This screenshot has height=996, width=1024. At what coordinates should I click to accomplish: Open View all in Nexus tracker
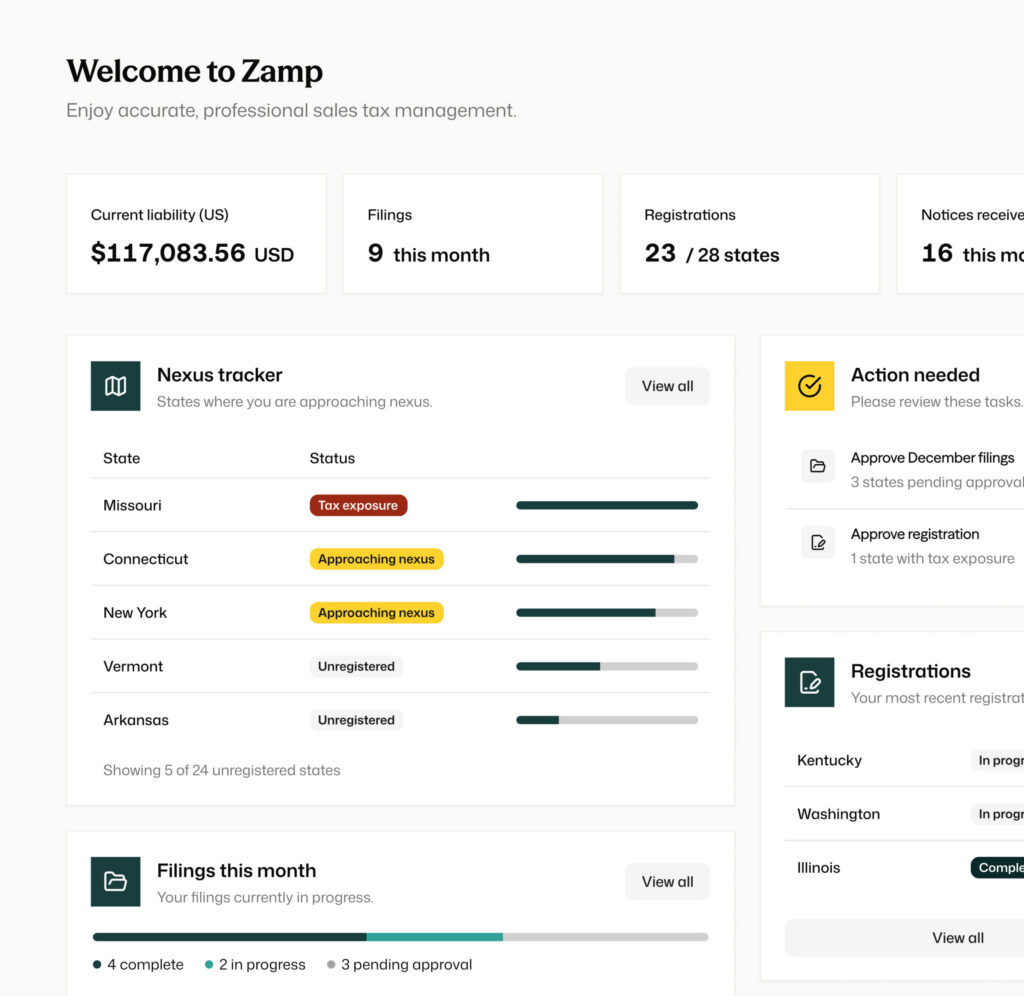[667, 386]
